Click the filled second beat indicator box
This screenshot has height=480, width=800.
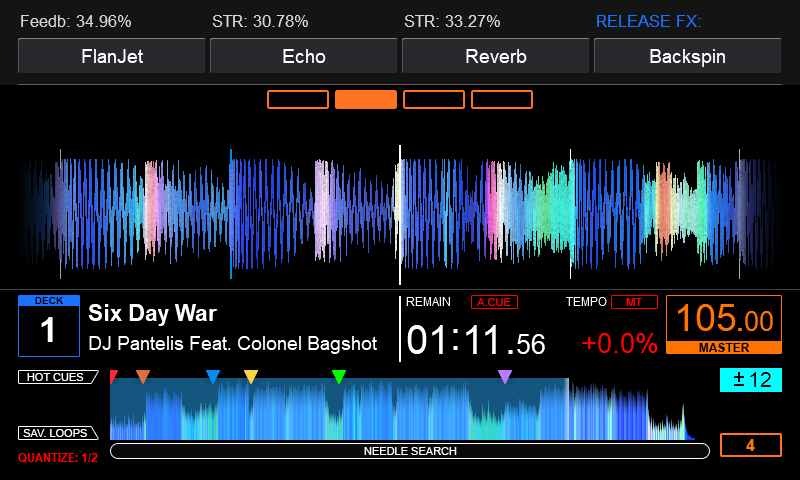click(366, 99)
